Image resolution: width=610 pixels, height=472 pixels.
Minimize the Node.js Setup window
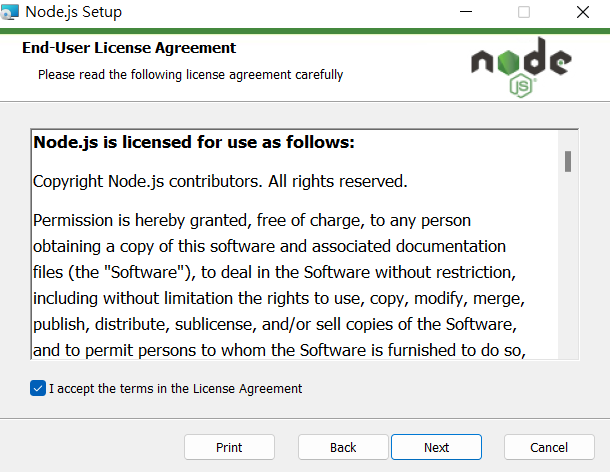466,13
